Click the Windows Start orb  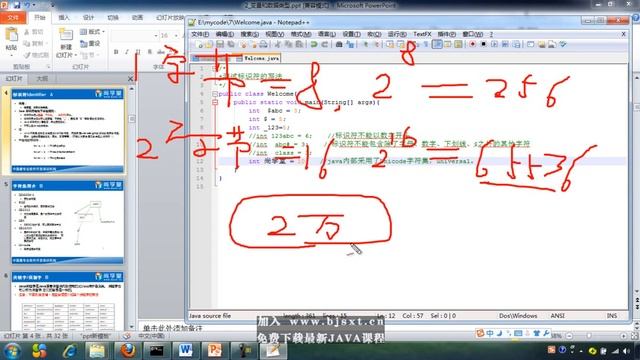click(11, 351)
